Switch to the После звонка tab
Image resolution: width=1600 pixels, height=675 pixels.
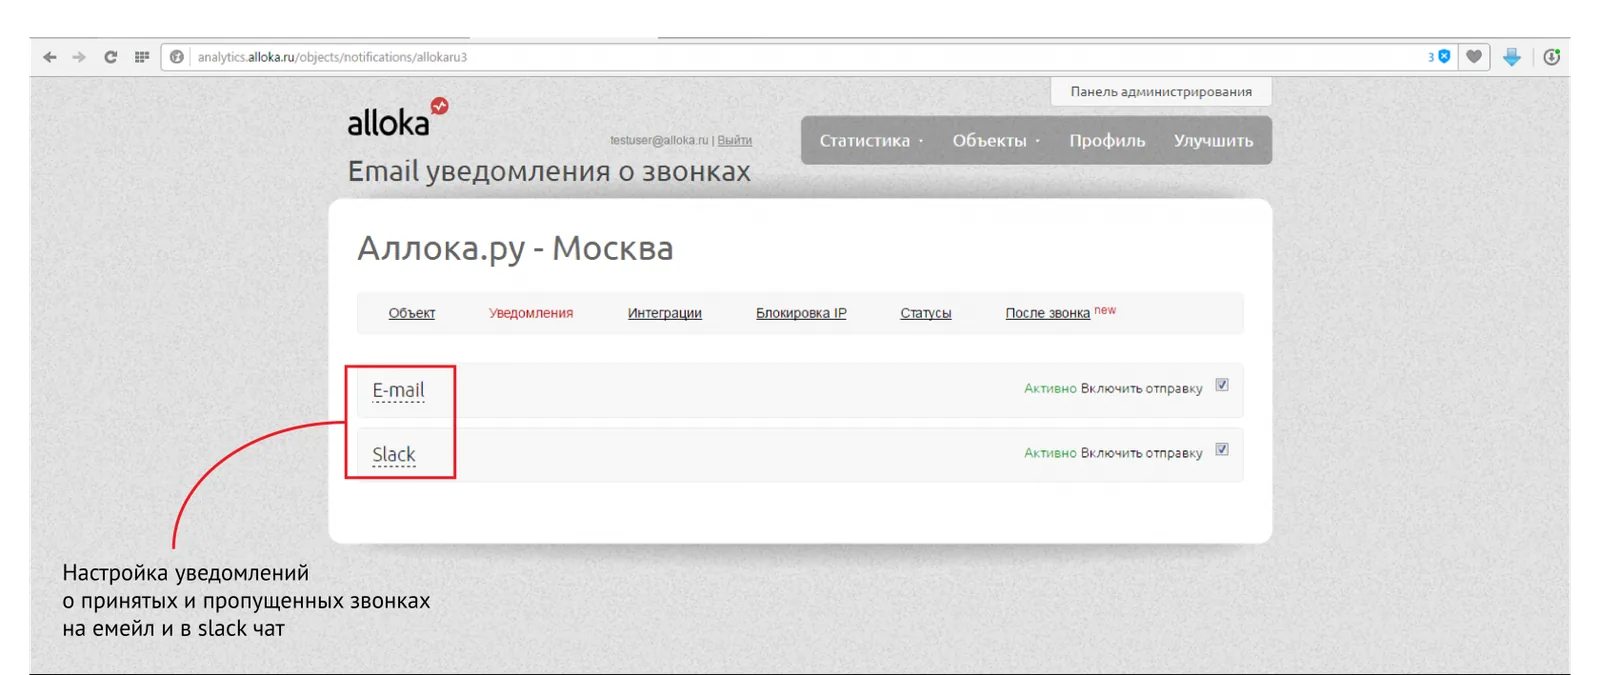pos(1048,313)
